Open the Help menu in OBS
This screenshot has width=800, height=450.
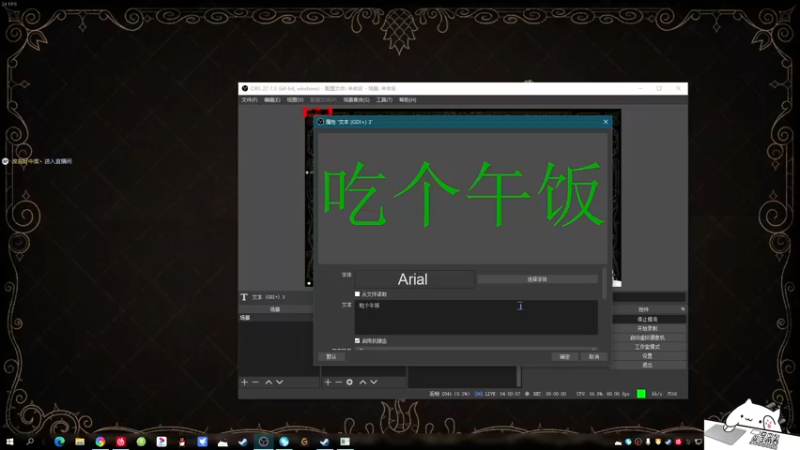pyautogui.click(x=408, y=100)
